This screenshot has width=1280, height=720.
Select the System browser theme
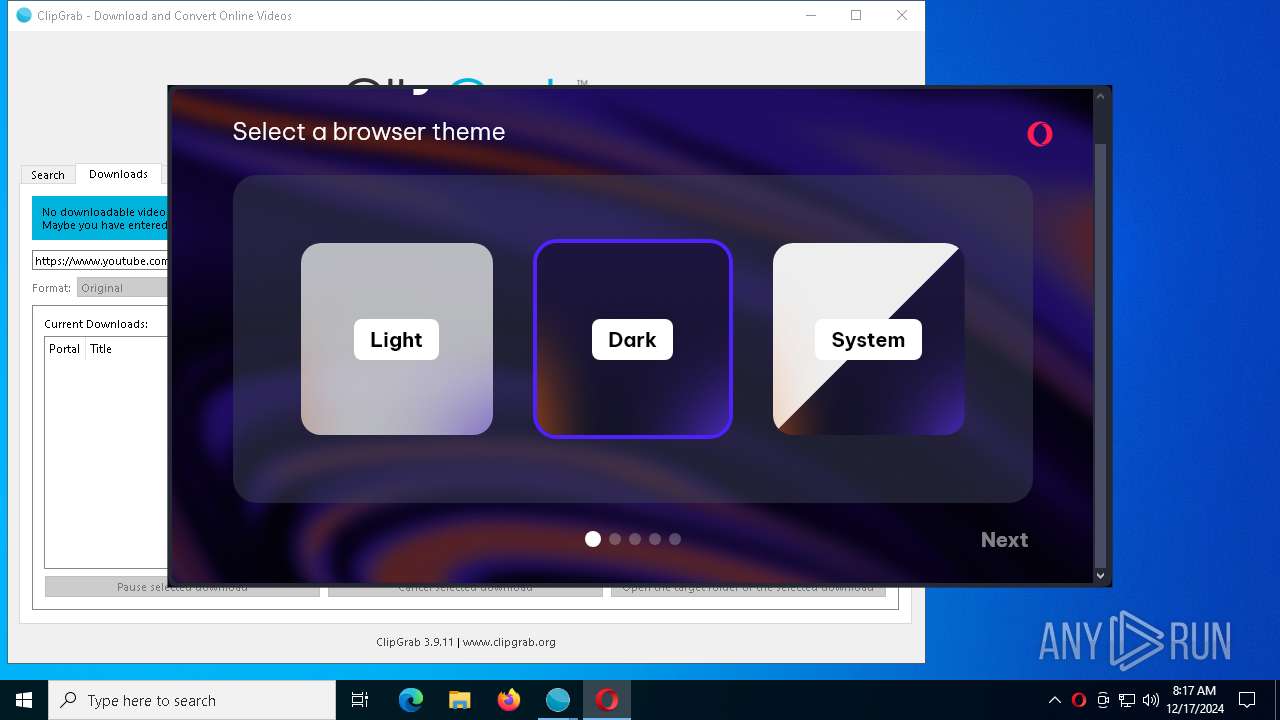(869, 339)
